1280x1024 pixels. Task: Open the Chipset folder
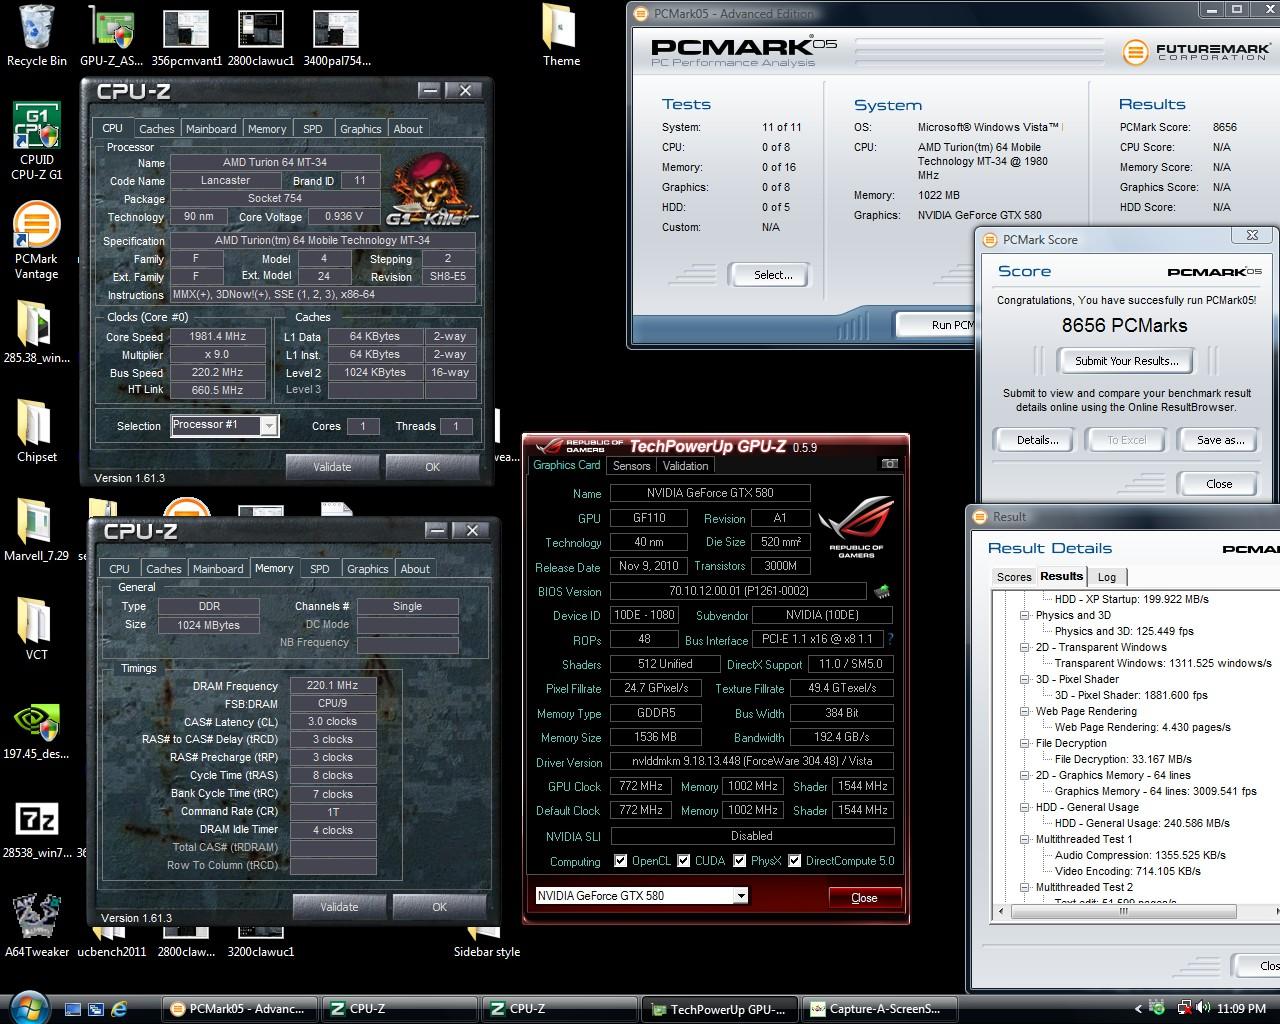(x=36, y=431)
